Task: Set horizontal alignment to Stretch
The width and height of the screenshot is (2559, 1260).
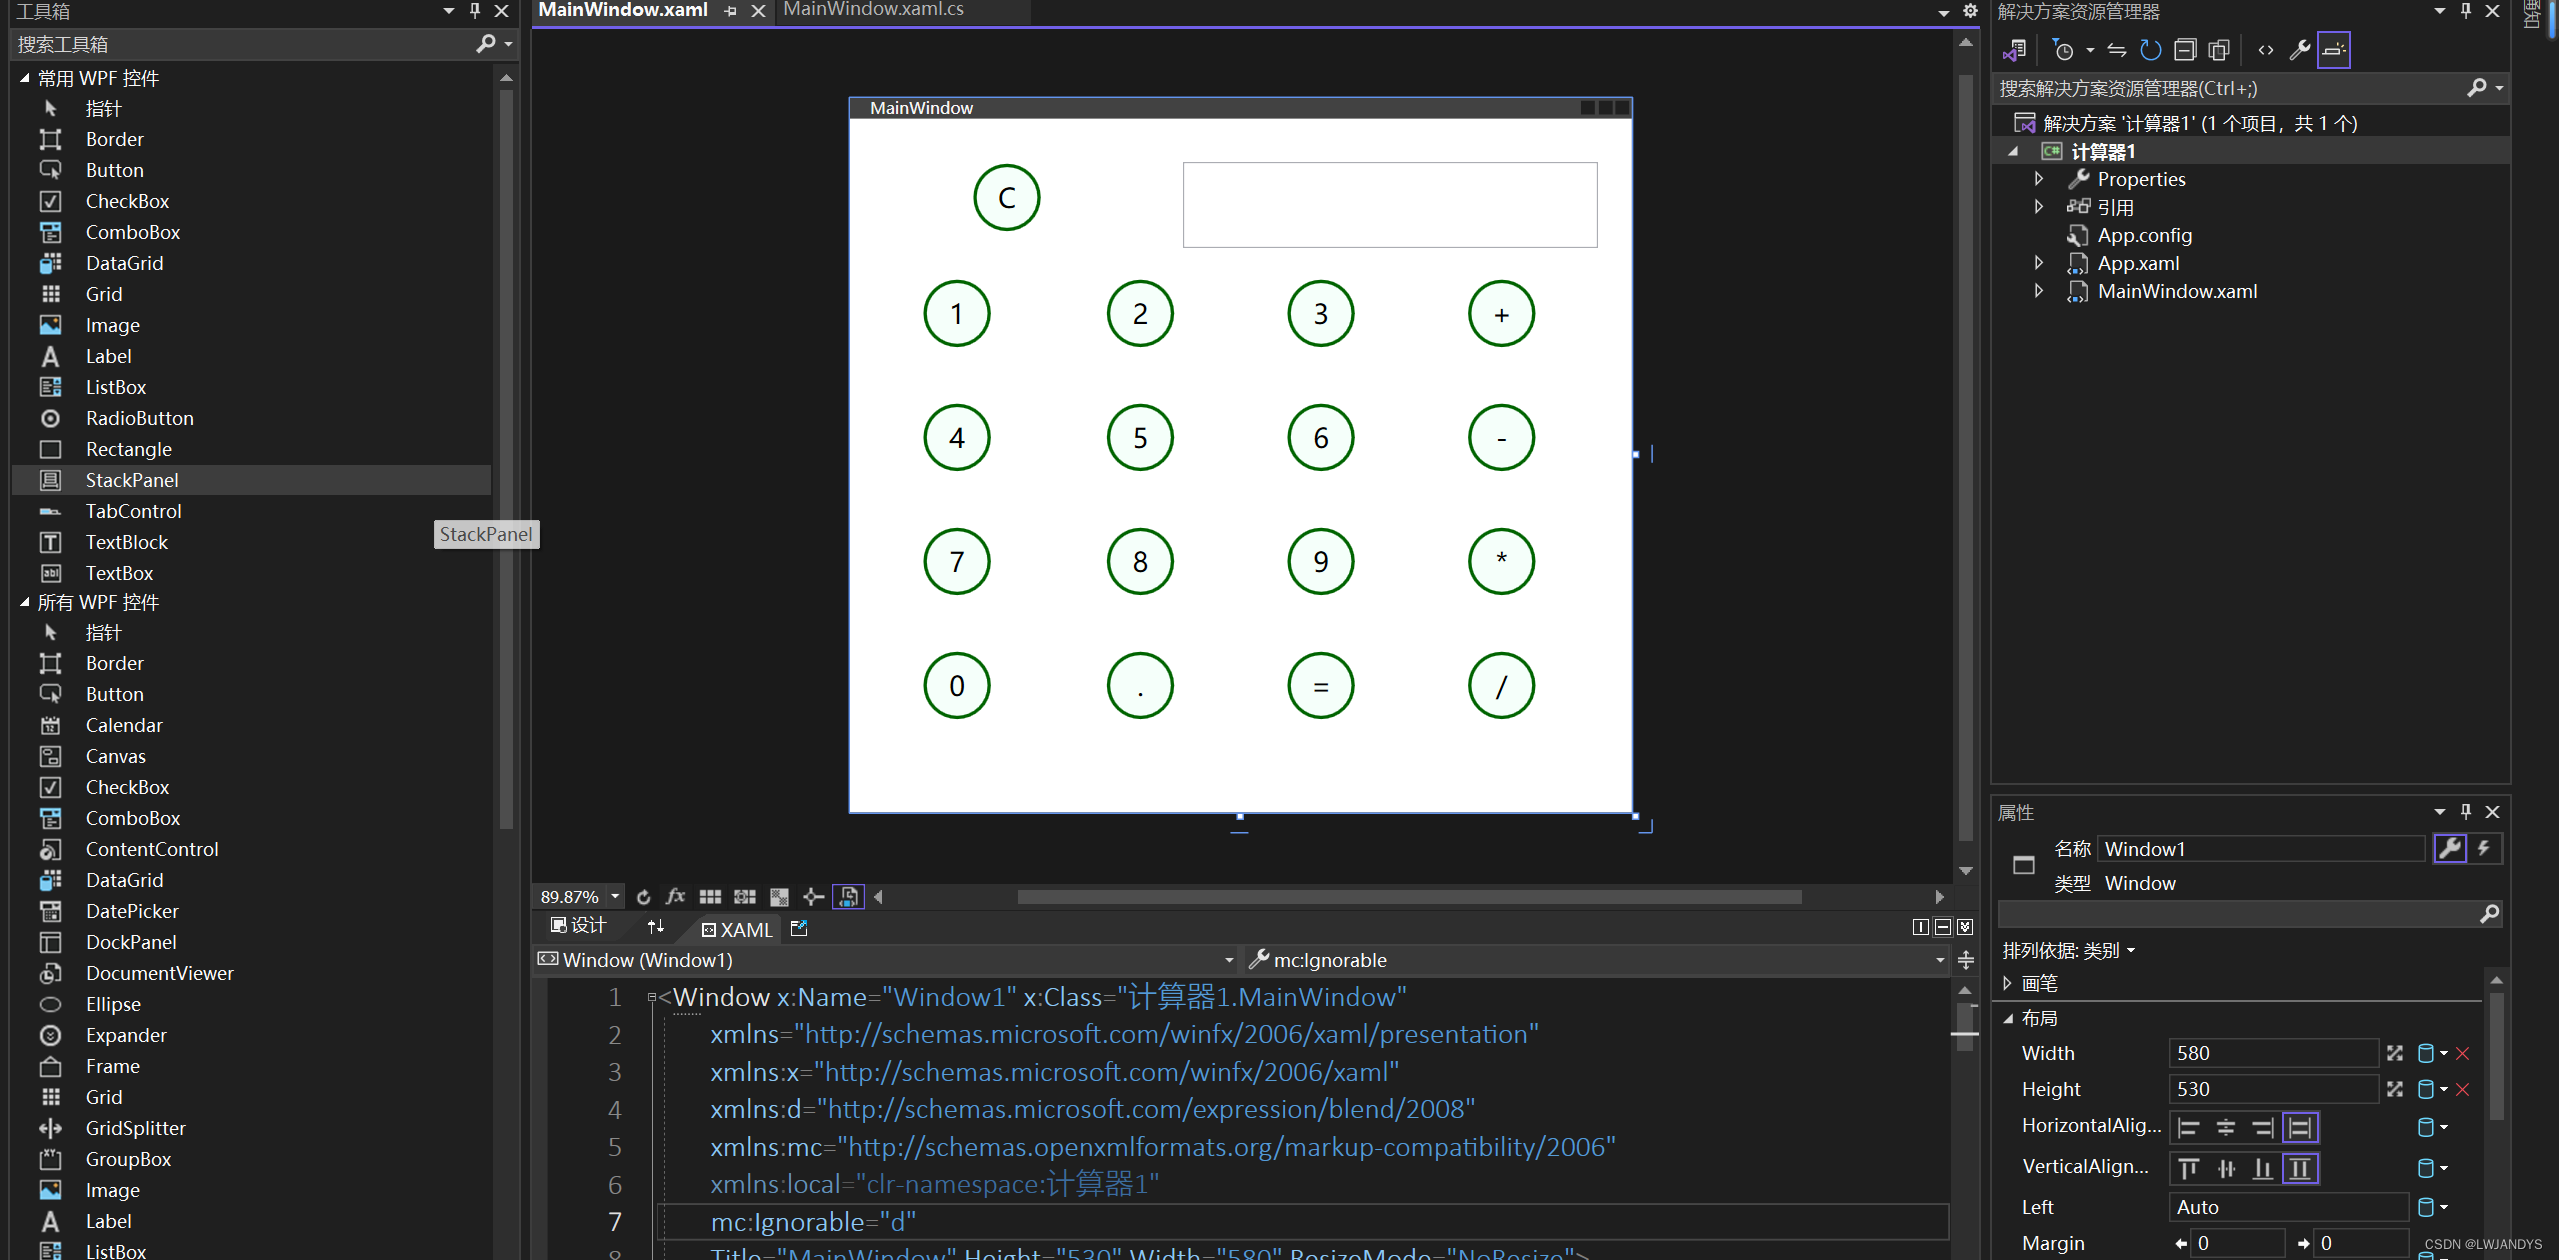Action: coord(2300,1128)
